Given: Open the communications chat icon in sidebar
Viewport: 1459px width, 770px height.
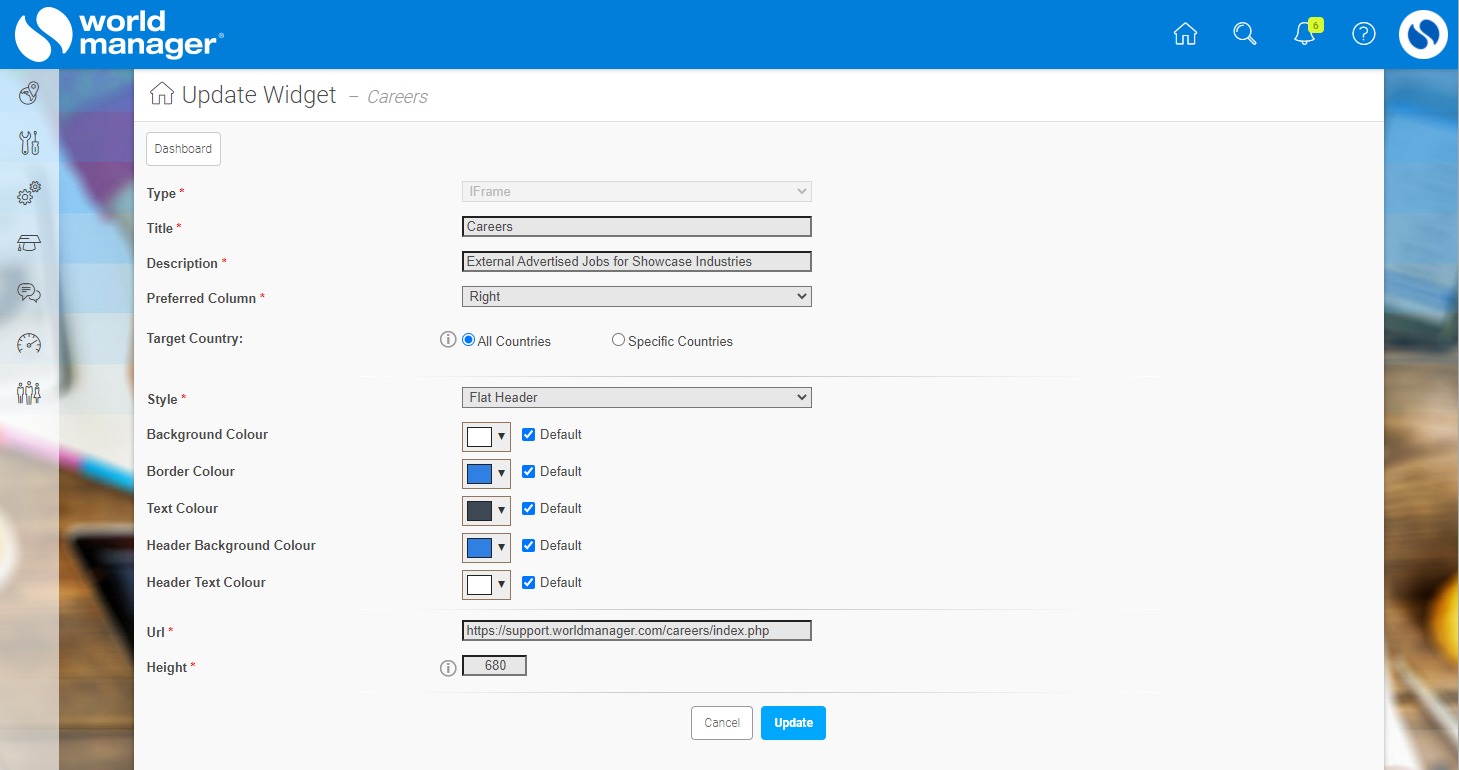Looking at the screenshot, I should coord(28,293).
